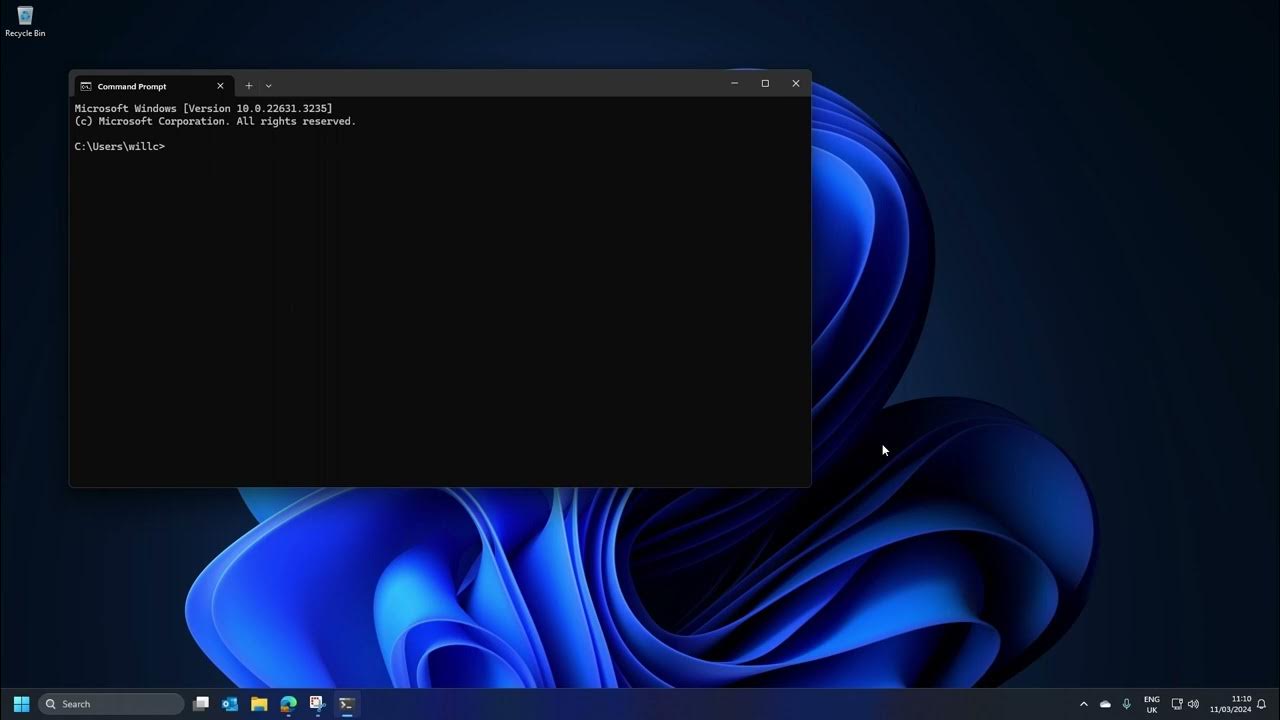This screenshot has height=720, width=1280.
Task: Open Task View from the taskbar
Action: tap(201, 704)
